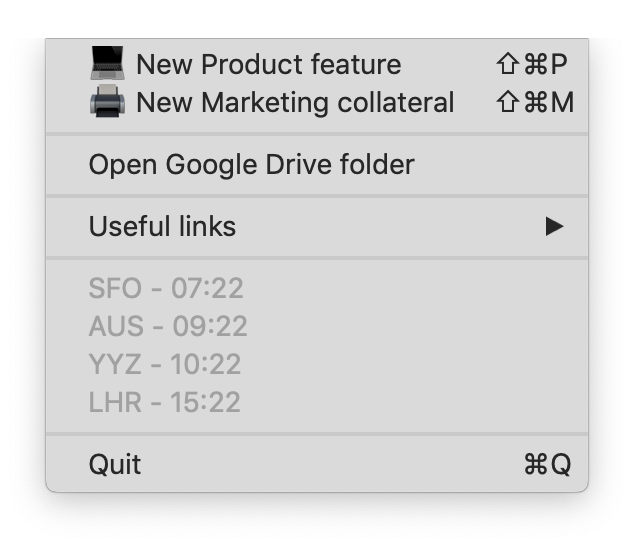Select the New Product feature menu item
Screen dimensions: 634x546
click(x=268, y=64)
